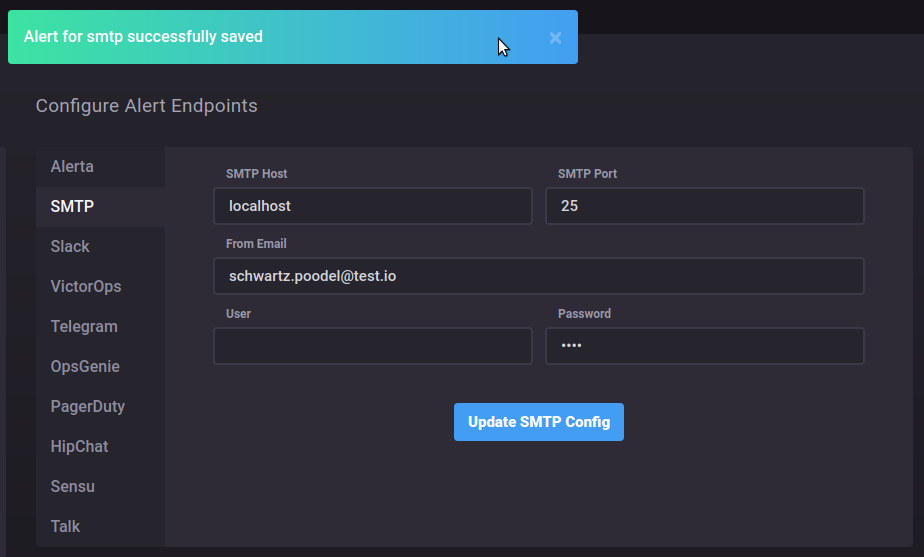Dismiss the smtp saved notification

pyautogui.click(x=555, y=38)
